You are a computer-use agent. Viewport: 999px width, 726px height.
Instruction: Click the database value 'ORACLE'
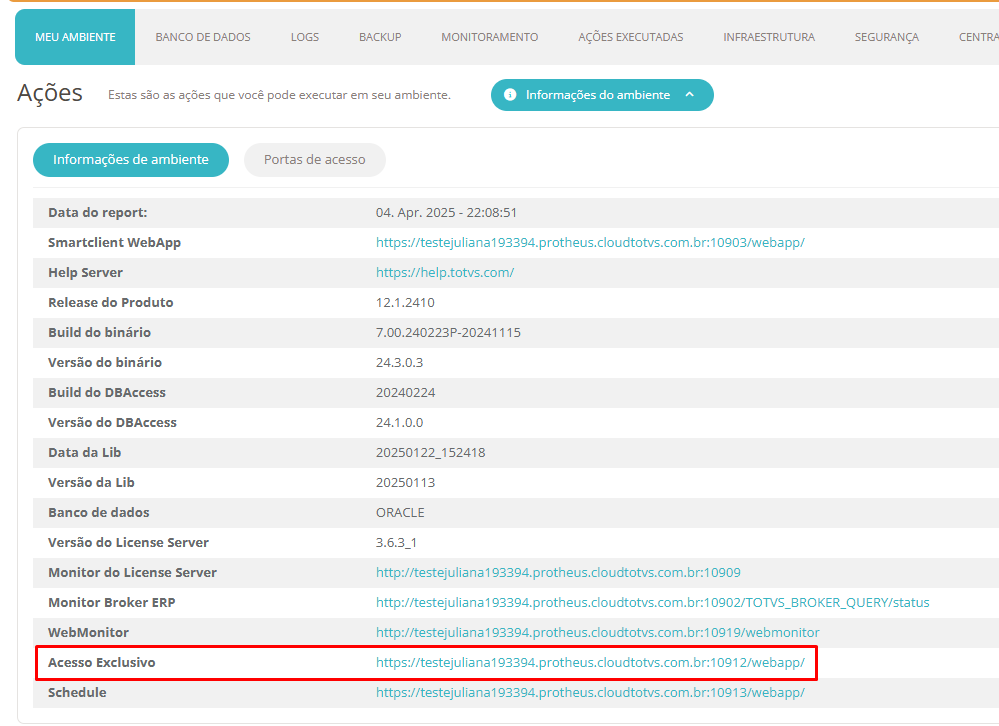(x=400, y=512)
